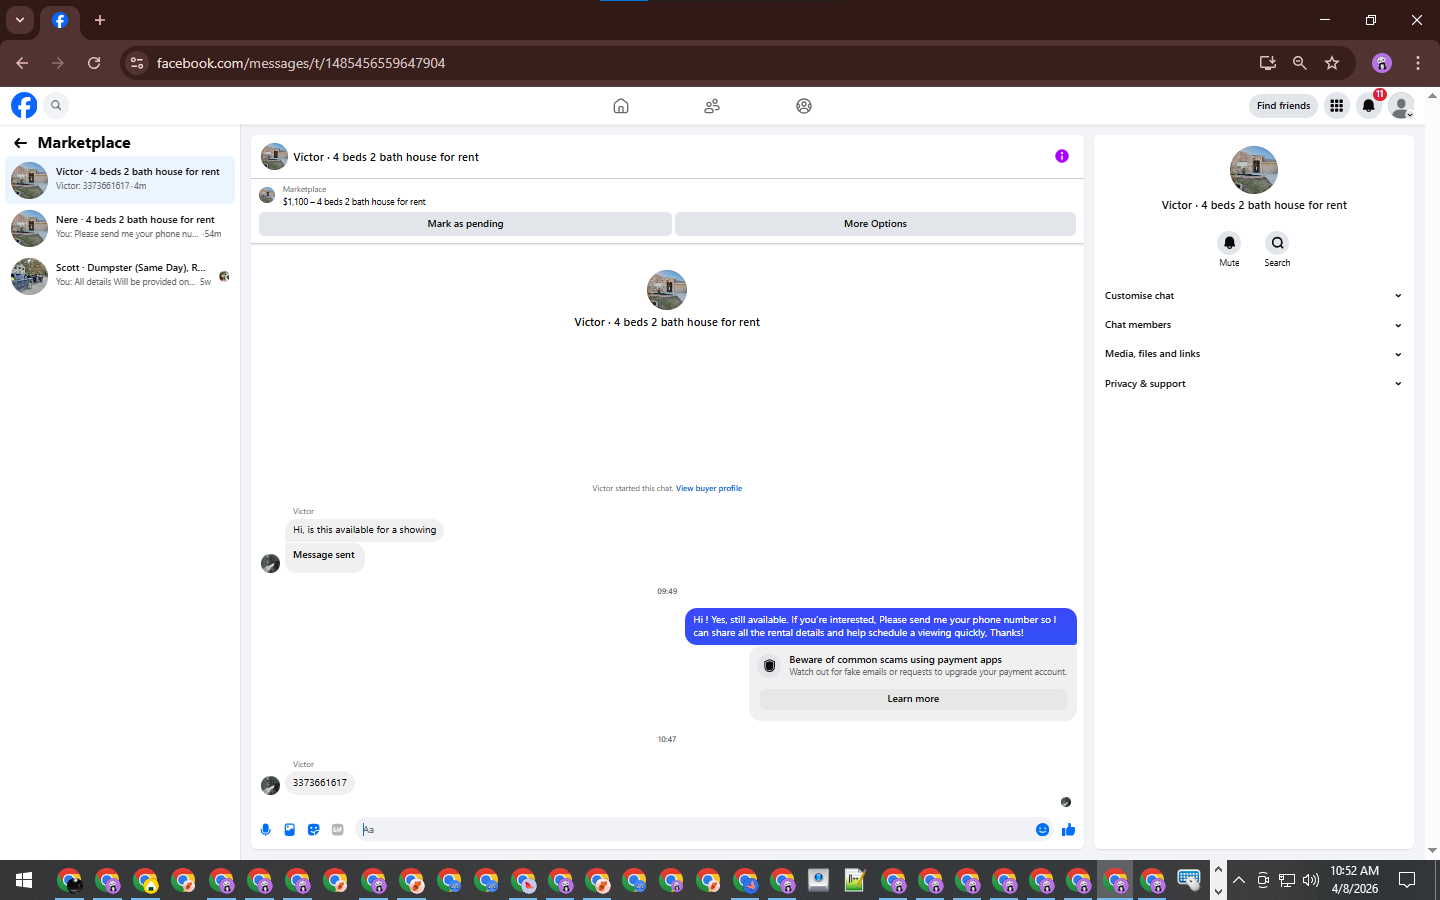Screen dimensions: 1440x900
Task: Click Find friends button
Action: pos(1283,105)
